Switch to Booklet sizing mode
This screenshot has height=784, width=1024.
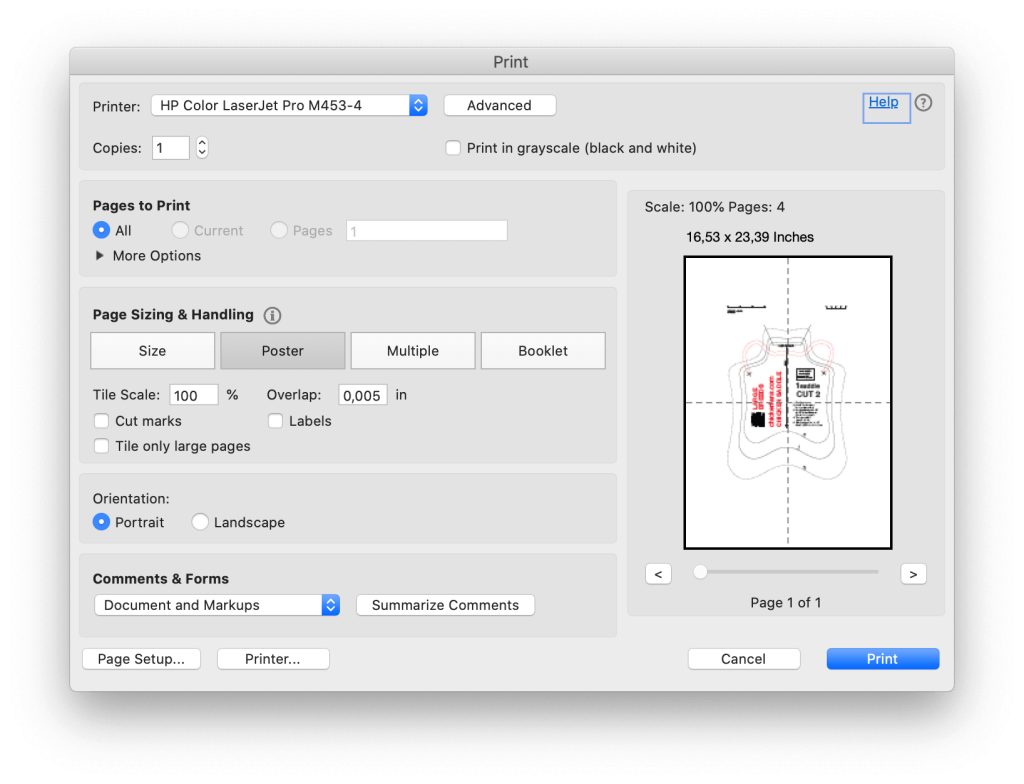(x=543, y=351)
